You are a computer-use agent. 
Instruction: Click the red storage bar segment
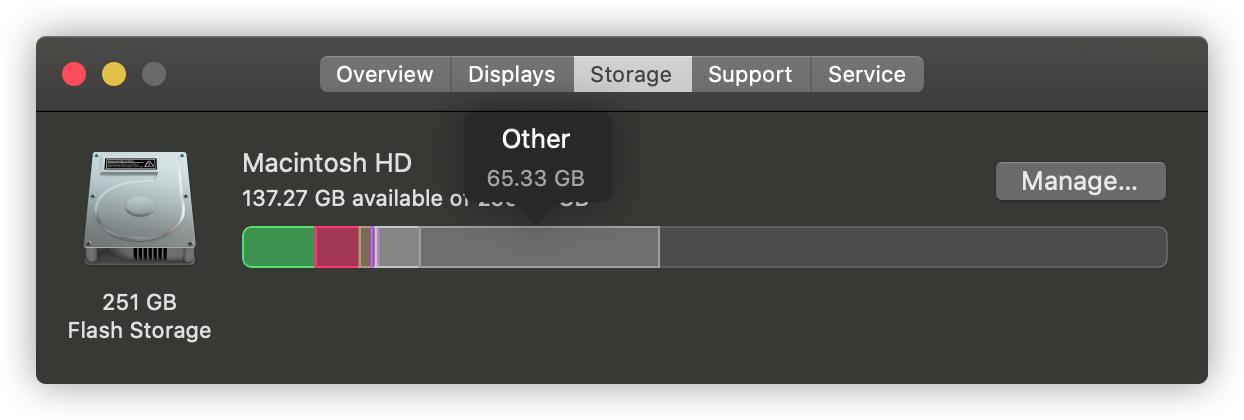[x=337, y=247]
